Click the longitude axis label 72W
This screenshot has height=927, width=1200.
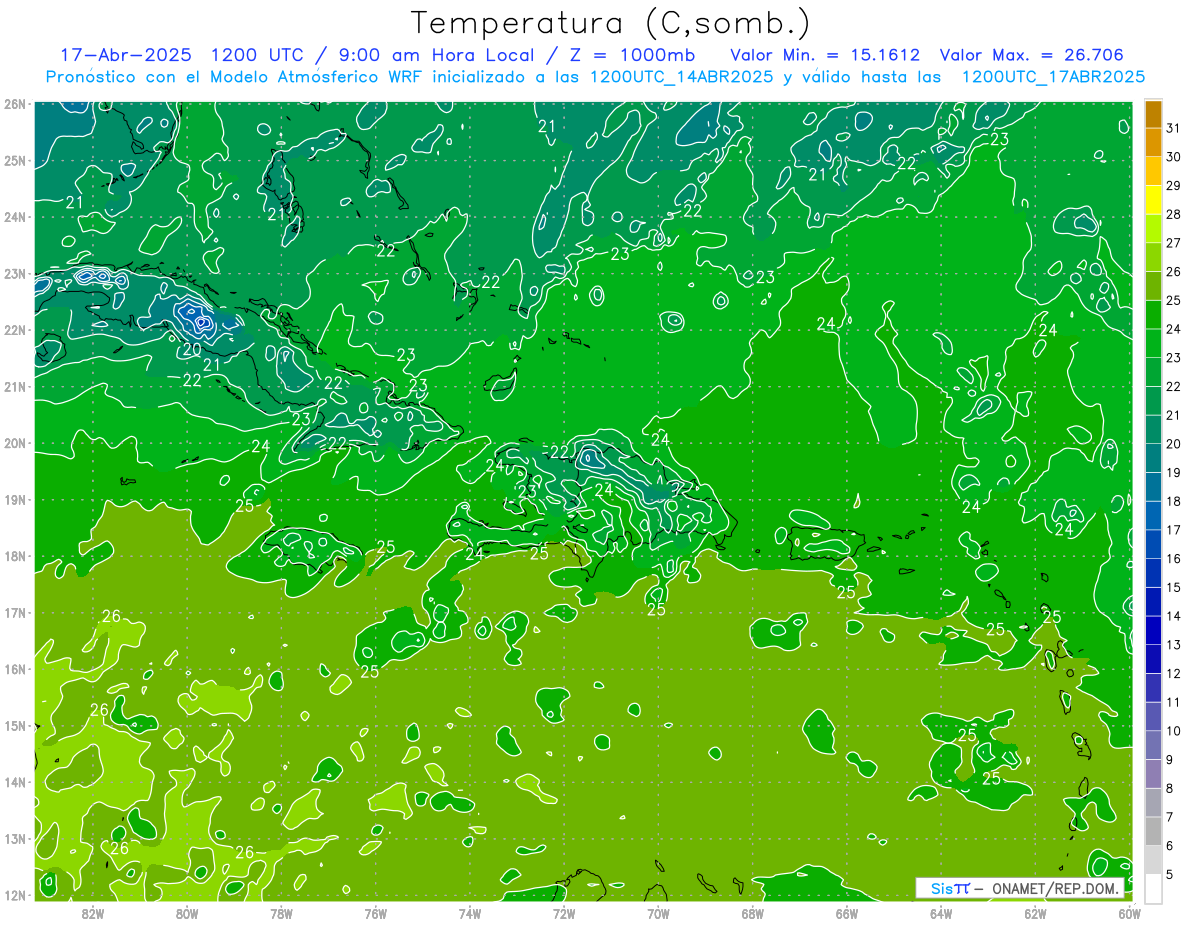[564, 913]
